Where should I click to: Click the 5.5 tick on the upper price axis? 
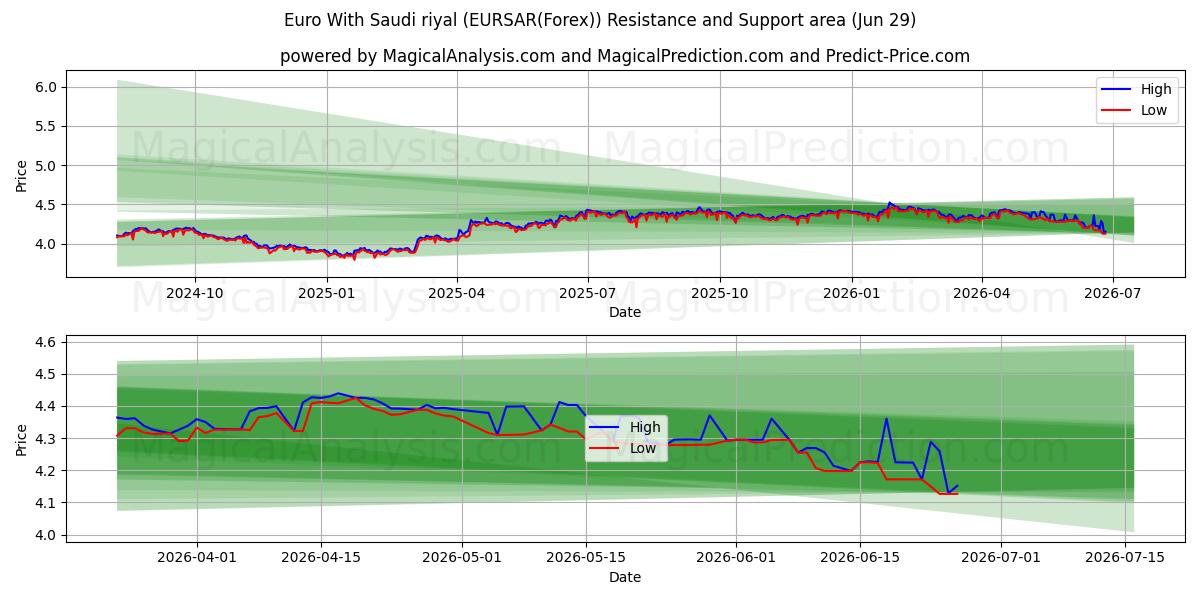(48, 127)
